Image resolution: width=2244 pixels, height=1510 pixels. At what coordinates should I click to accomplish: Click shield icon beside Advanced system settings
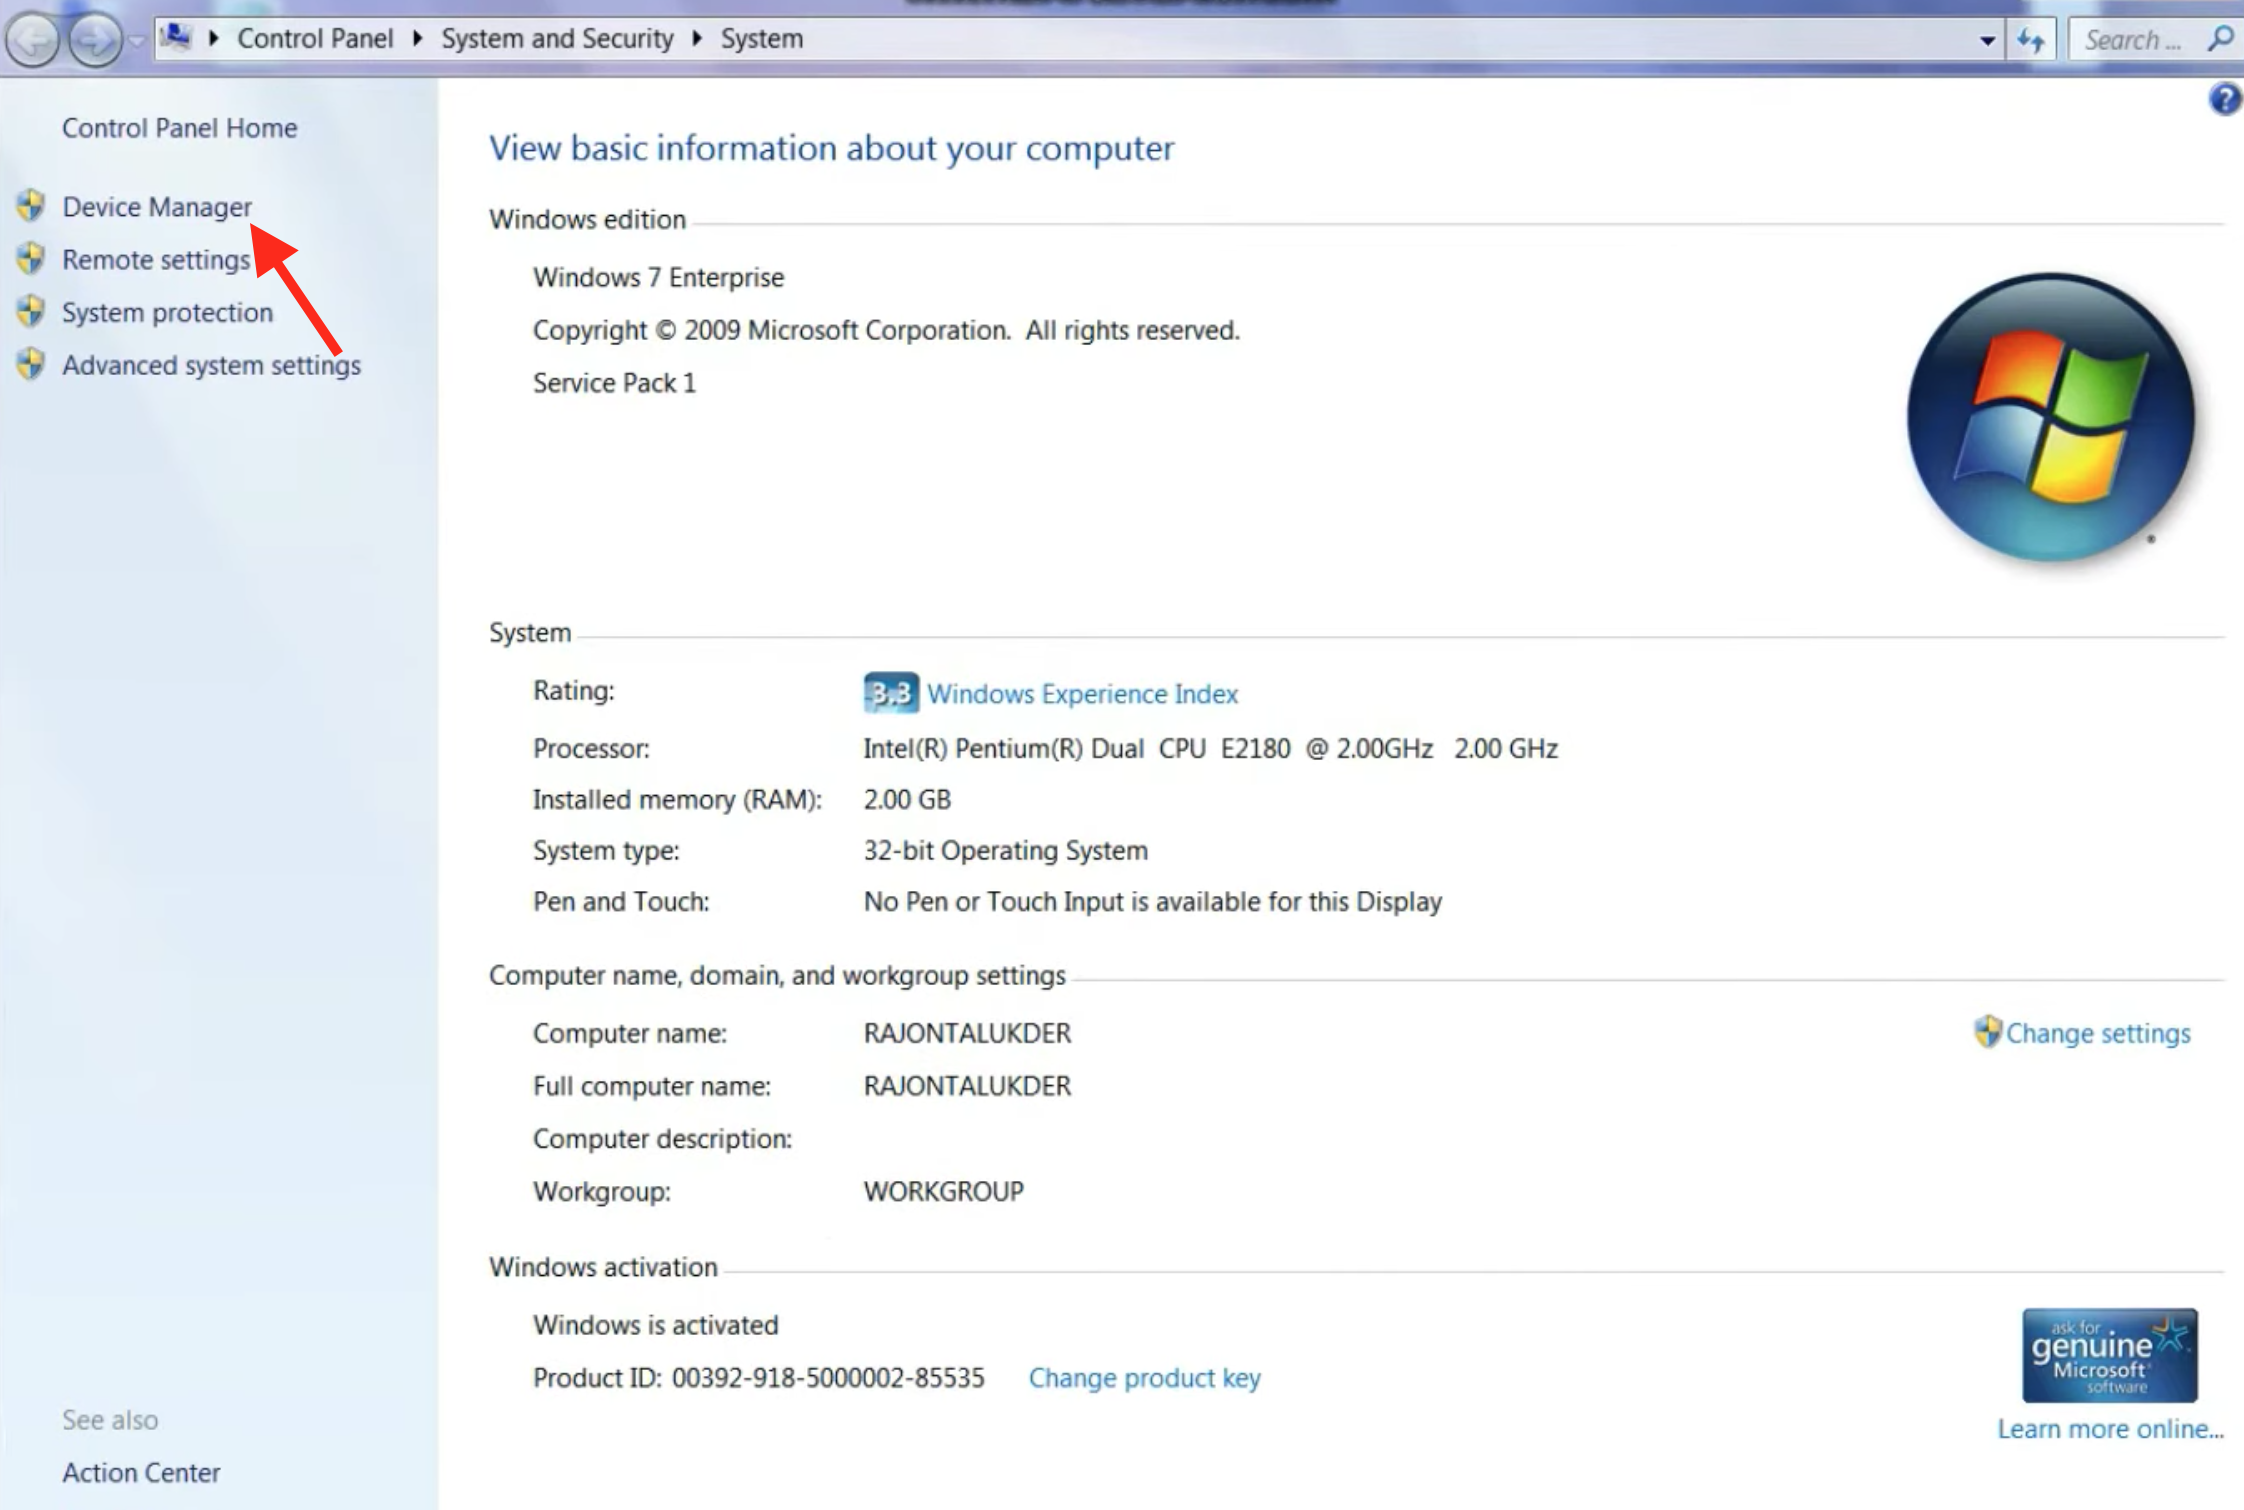(31, 365)
